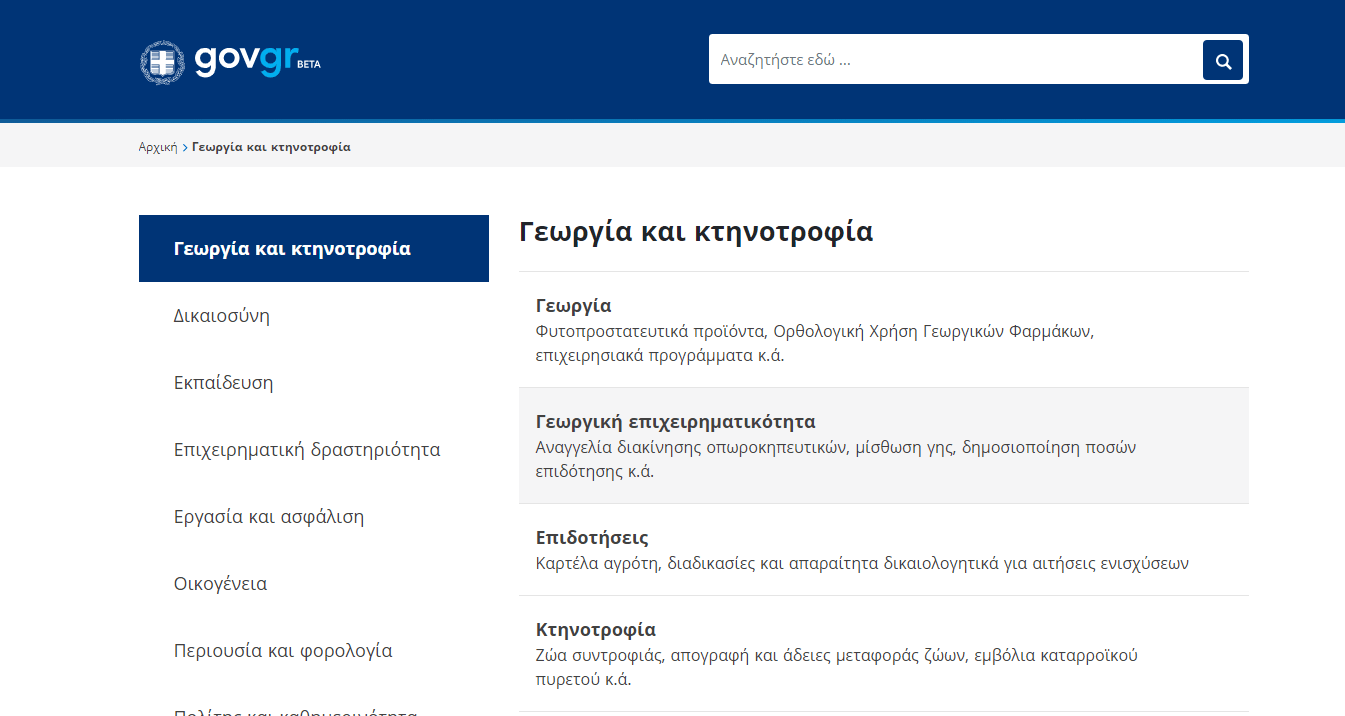Viewport: 1345px width, 716px height.
Task: Click the Γεωργία και κτηνοτροφία breadcrumb
Action: pos(271,147)
